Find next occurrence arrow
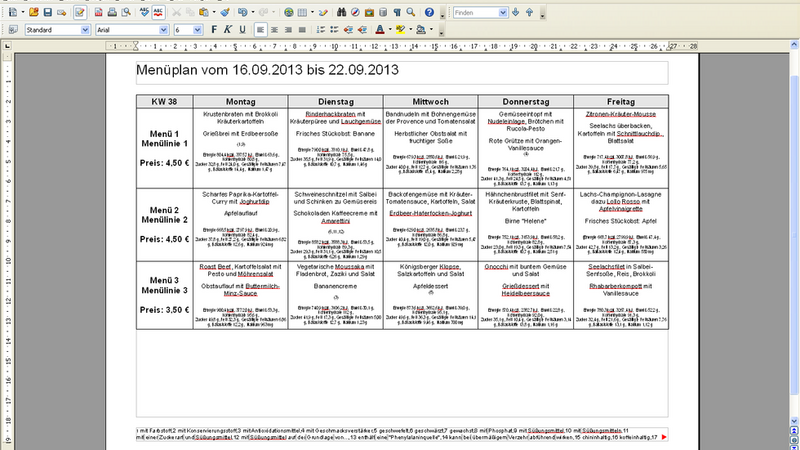Screen dimensions: 800x450 click(x=516, y=12)
